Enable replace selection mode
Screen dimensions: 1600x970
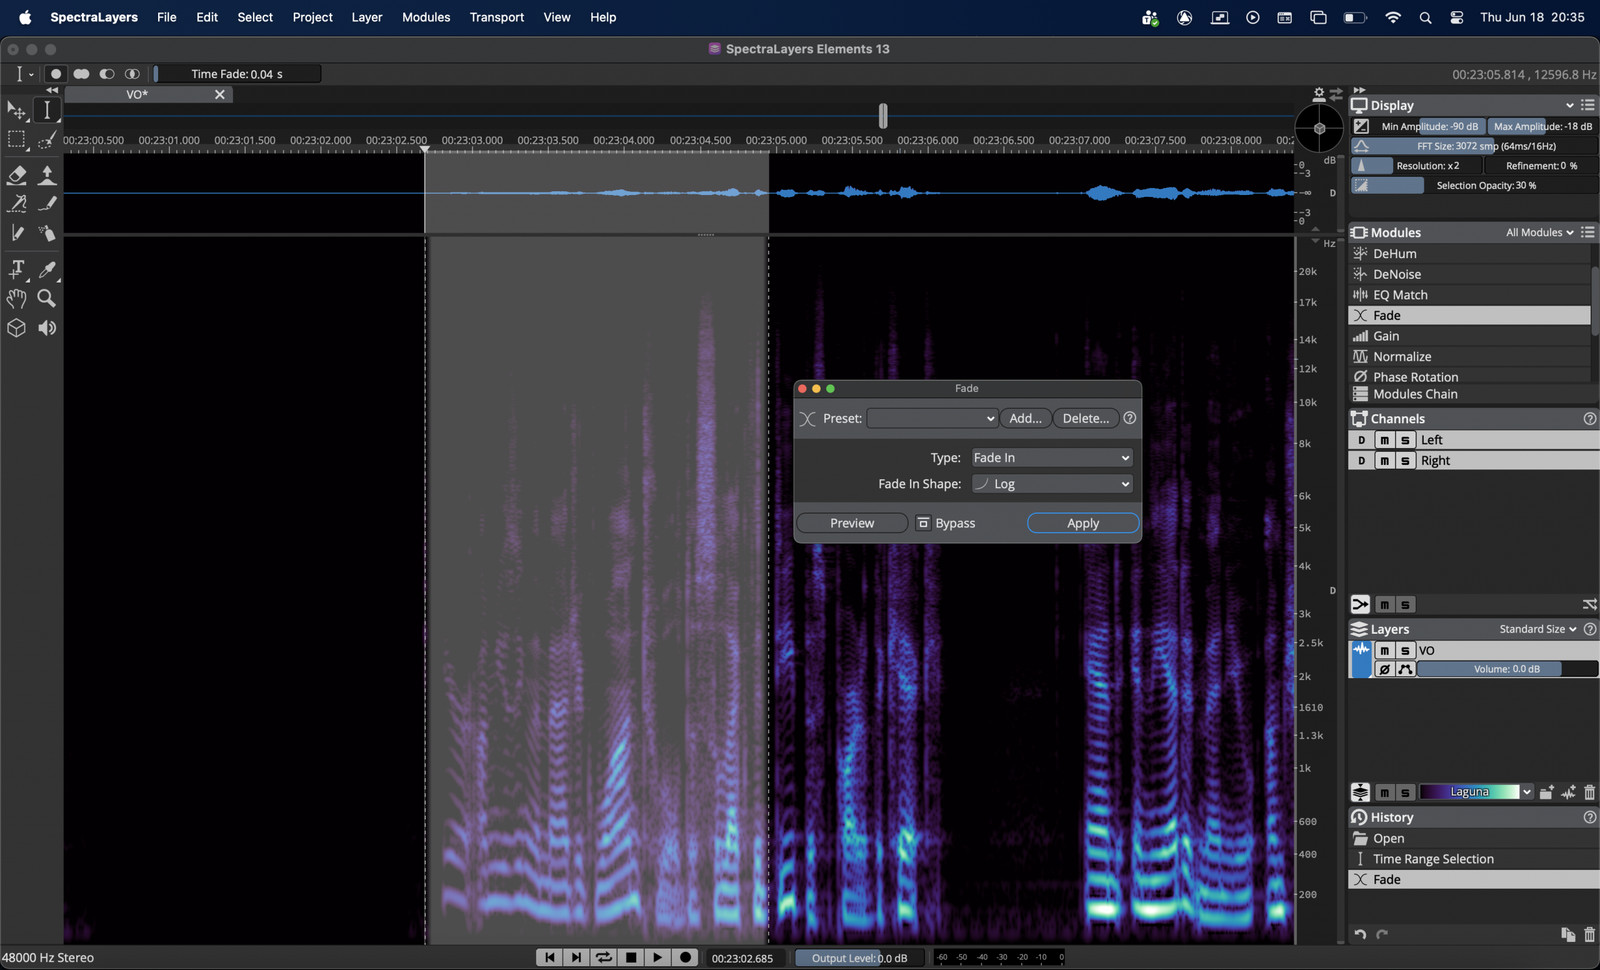tap(56, 74)
